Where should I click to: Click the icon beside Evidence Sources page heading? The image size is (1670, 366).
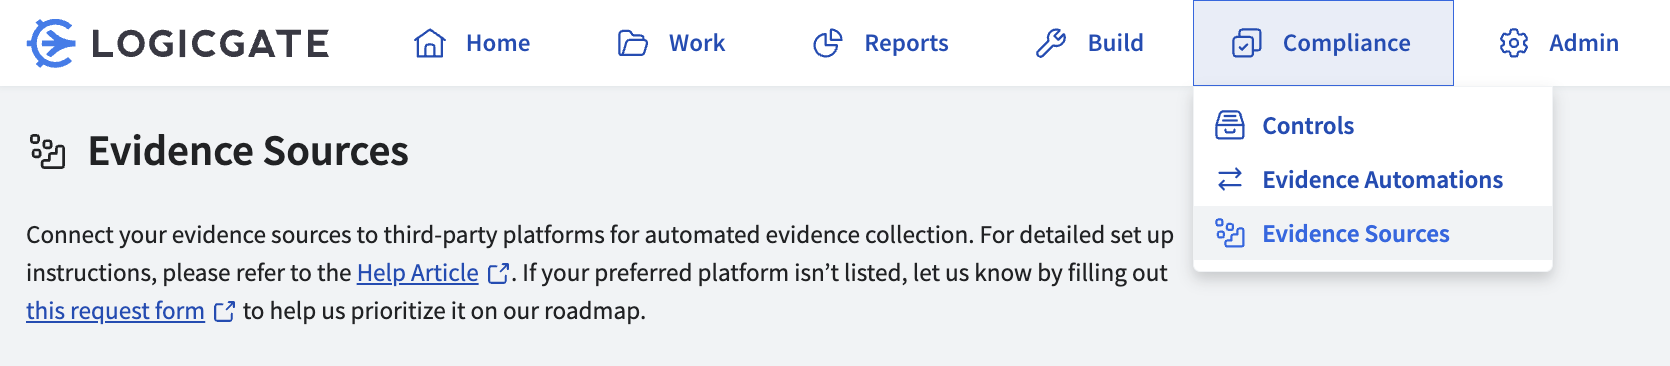tap(47, 151)
